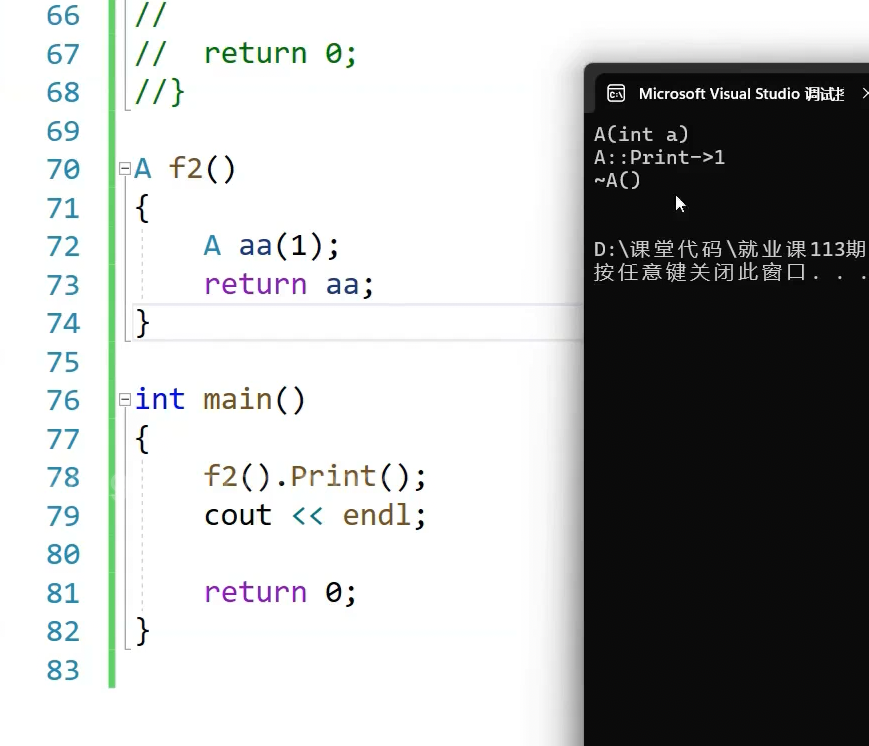
Task: Click the 'f2().Print();' call
Action: pos(315,477)
